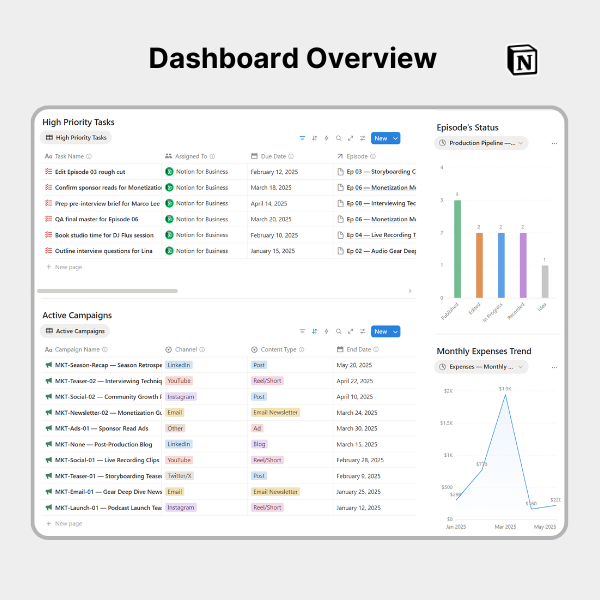Click the gray Idea bar in Episode's Status
This screenshot has width=600, height=600.
(545, 282)
